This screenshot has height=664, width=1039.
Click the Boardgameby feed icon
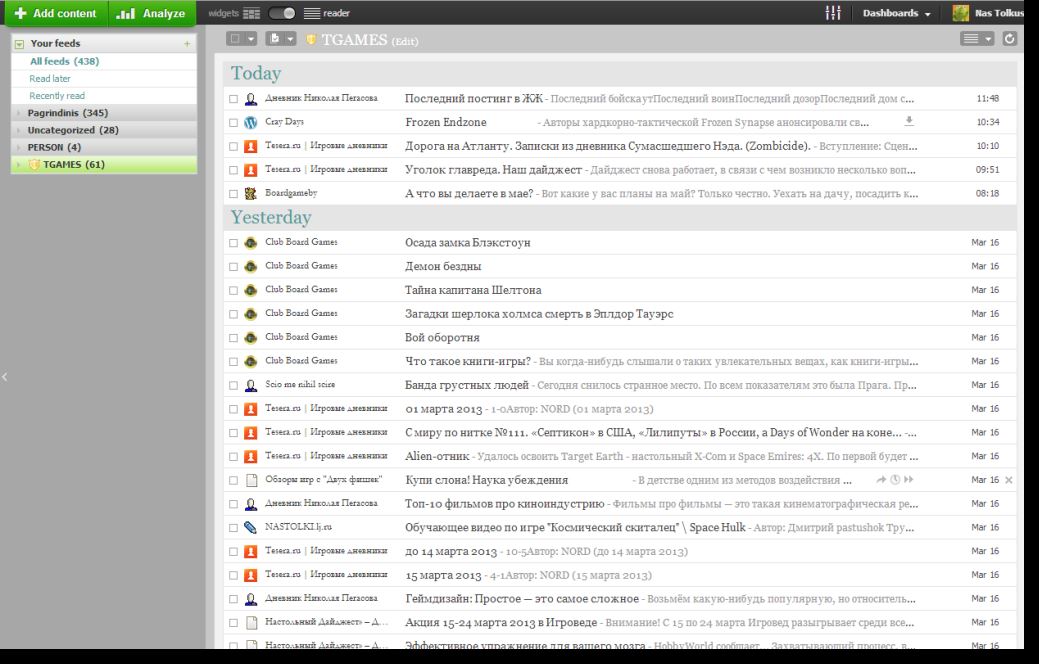point(250,194)
